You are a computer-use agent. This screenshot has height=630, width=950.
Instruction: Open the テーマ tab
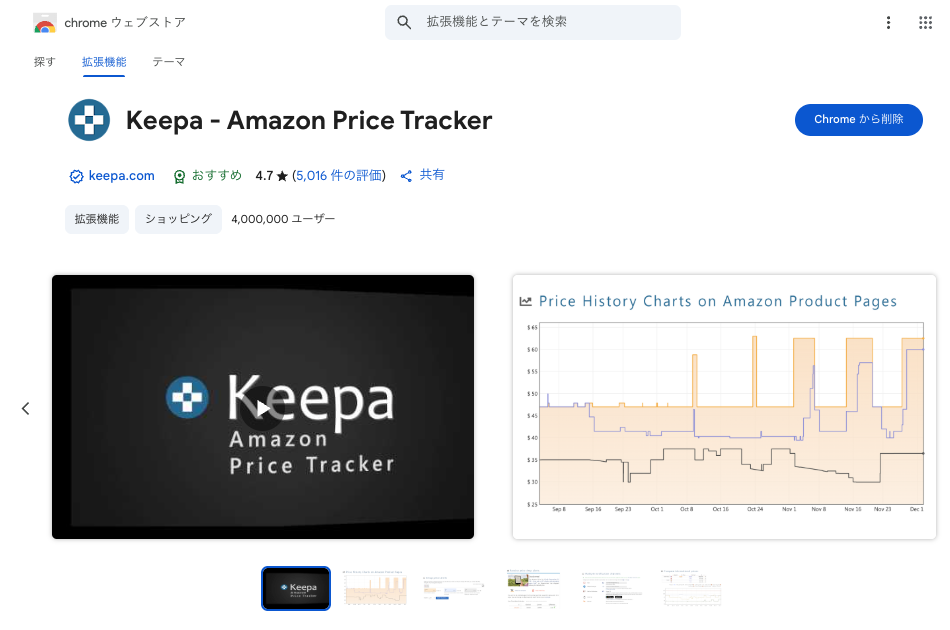tap(168, 62)
